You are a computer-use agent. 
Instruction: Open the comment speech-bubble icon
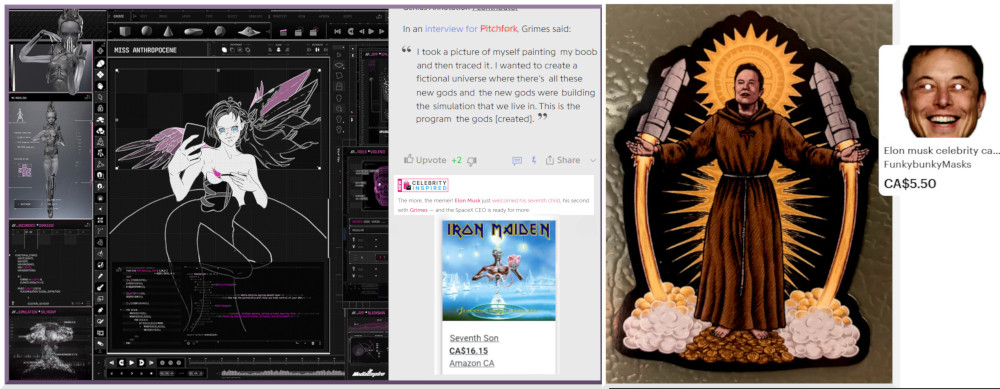point(517,160)
